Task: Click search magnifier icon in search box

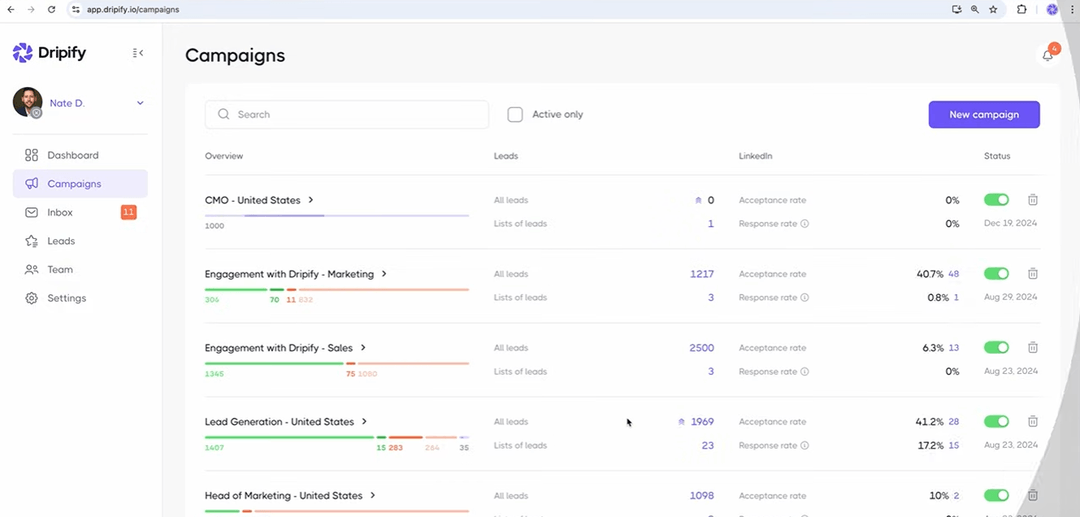Action: (x=223, y=114)
